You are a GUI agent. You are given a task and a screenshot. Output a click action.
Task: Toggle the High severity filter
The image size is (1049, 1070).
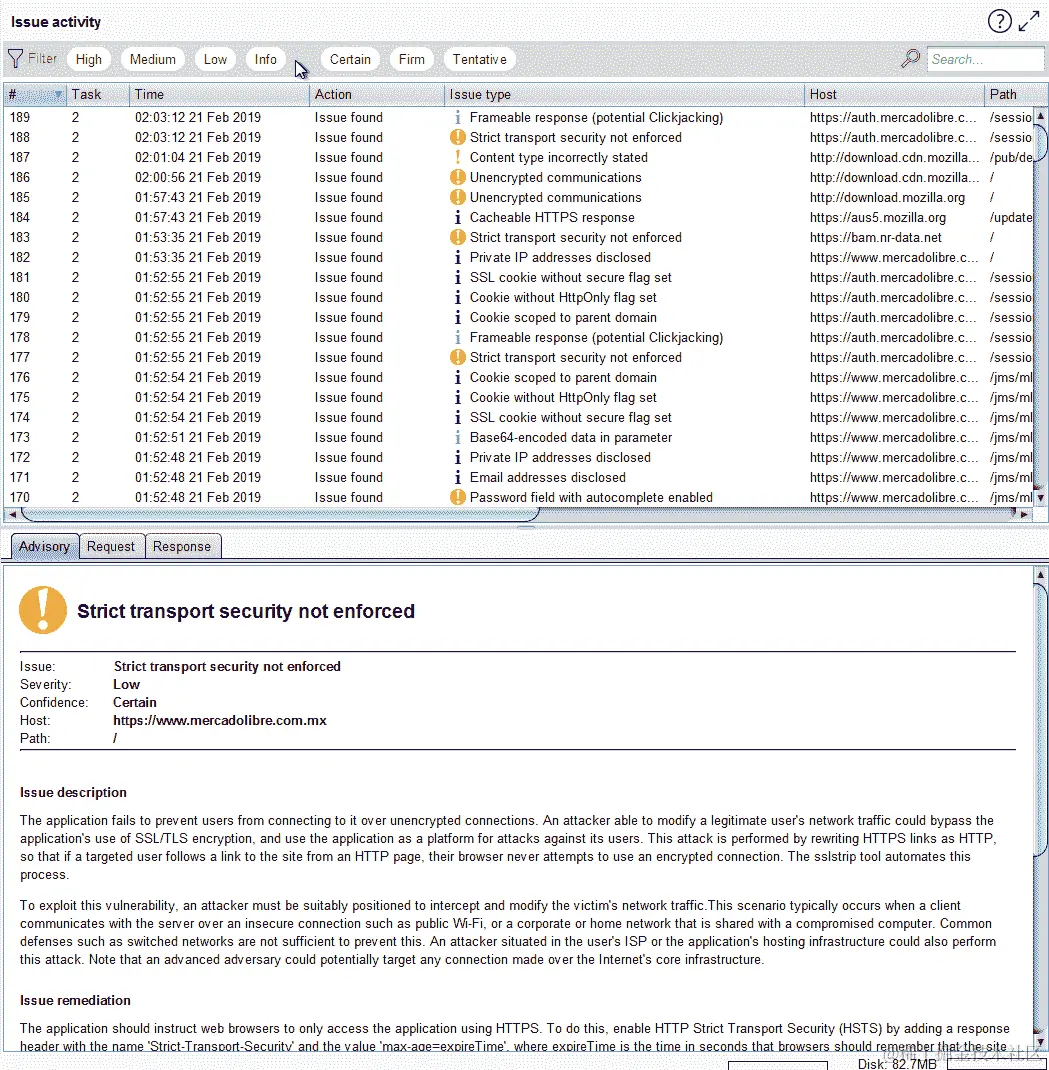89,59
